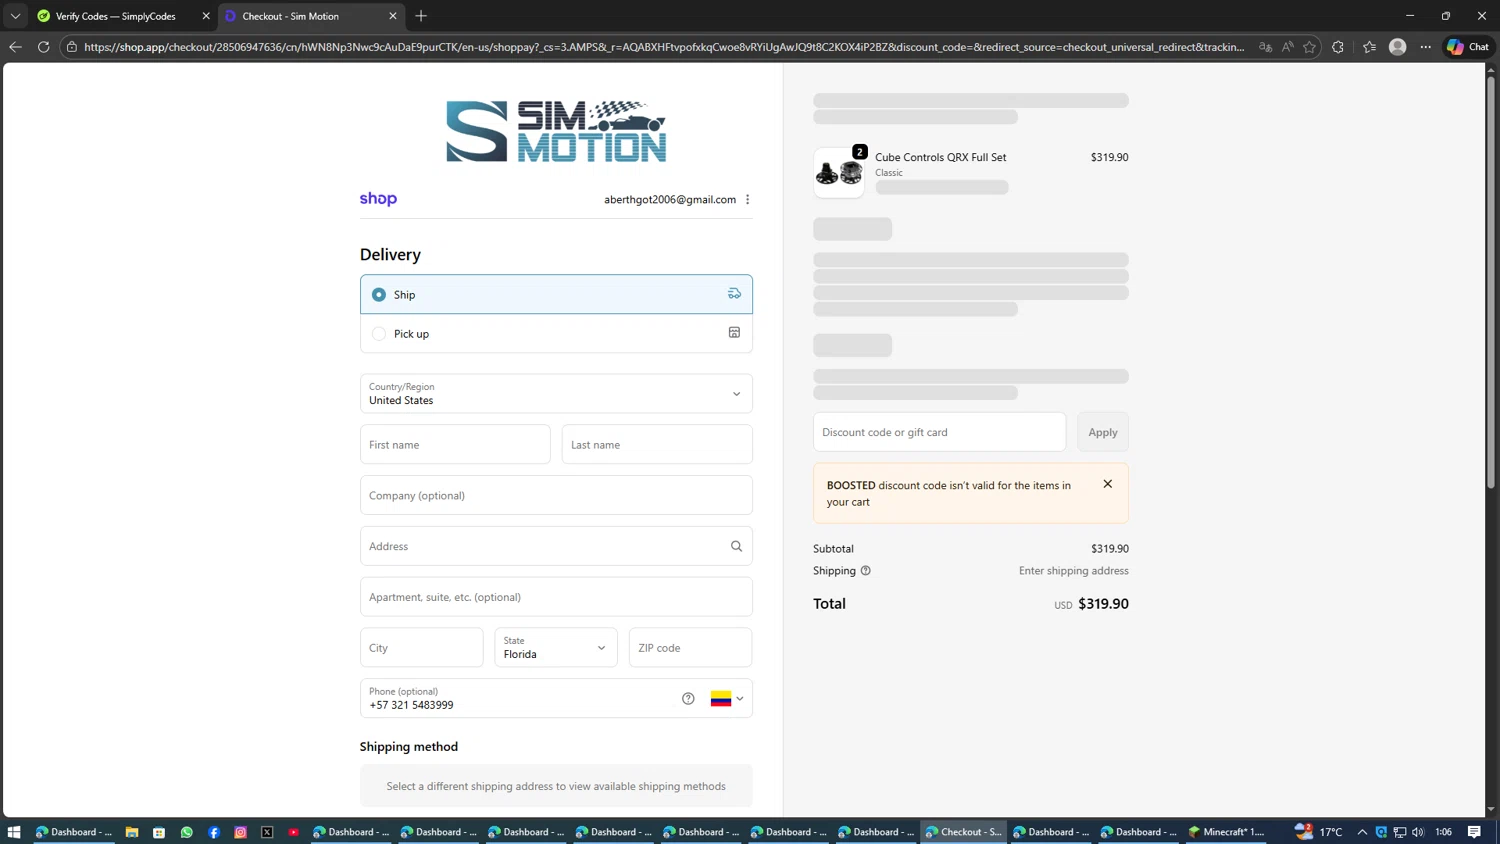This screenshot has width=1500, height=844.
Task: Open the Country/Region dropdown
Action: 556,393
